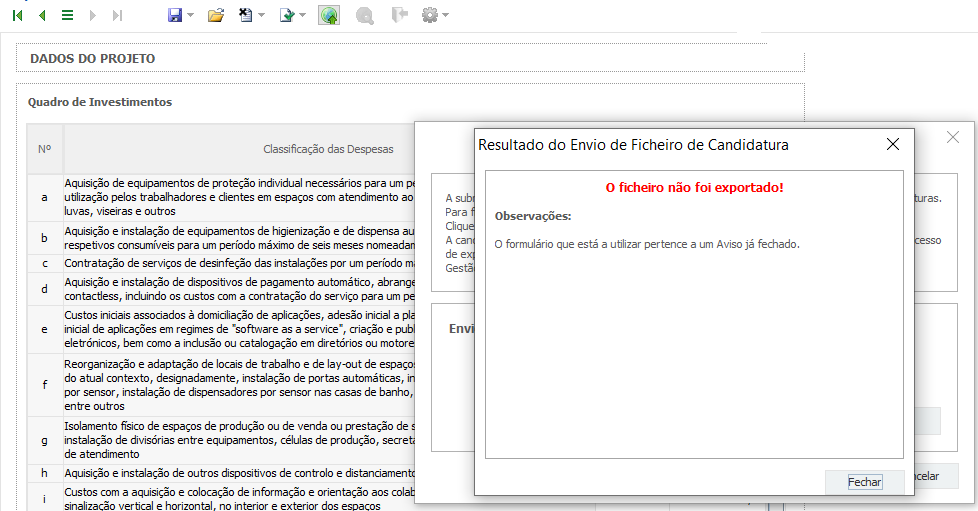Click 'Reorganização e adaptação de locais' description
The width and height of the screenshot is (978, 511).
click(239, 385)
